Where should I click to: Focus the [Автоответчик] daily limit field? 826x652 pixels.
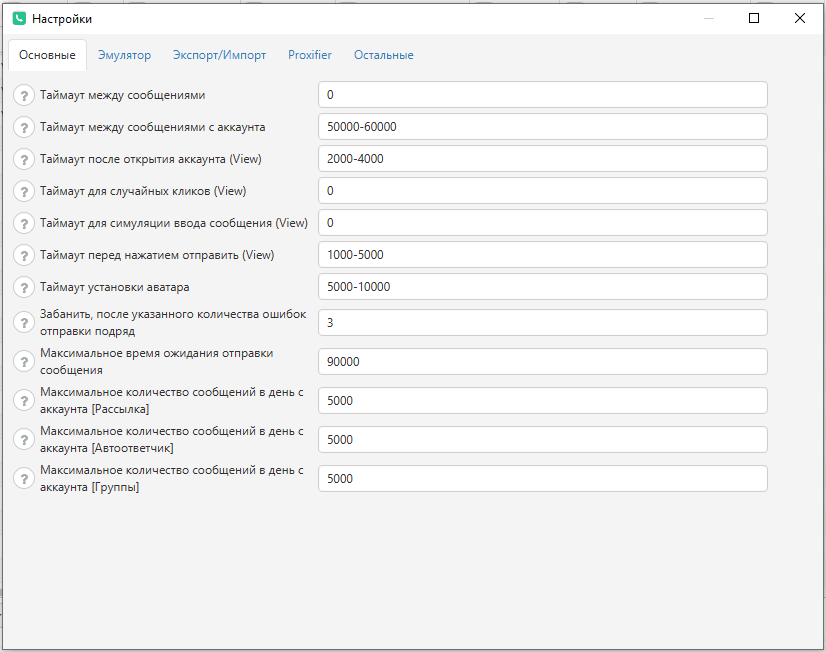point(543,439)
